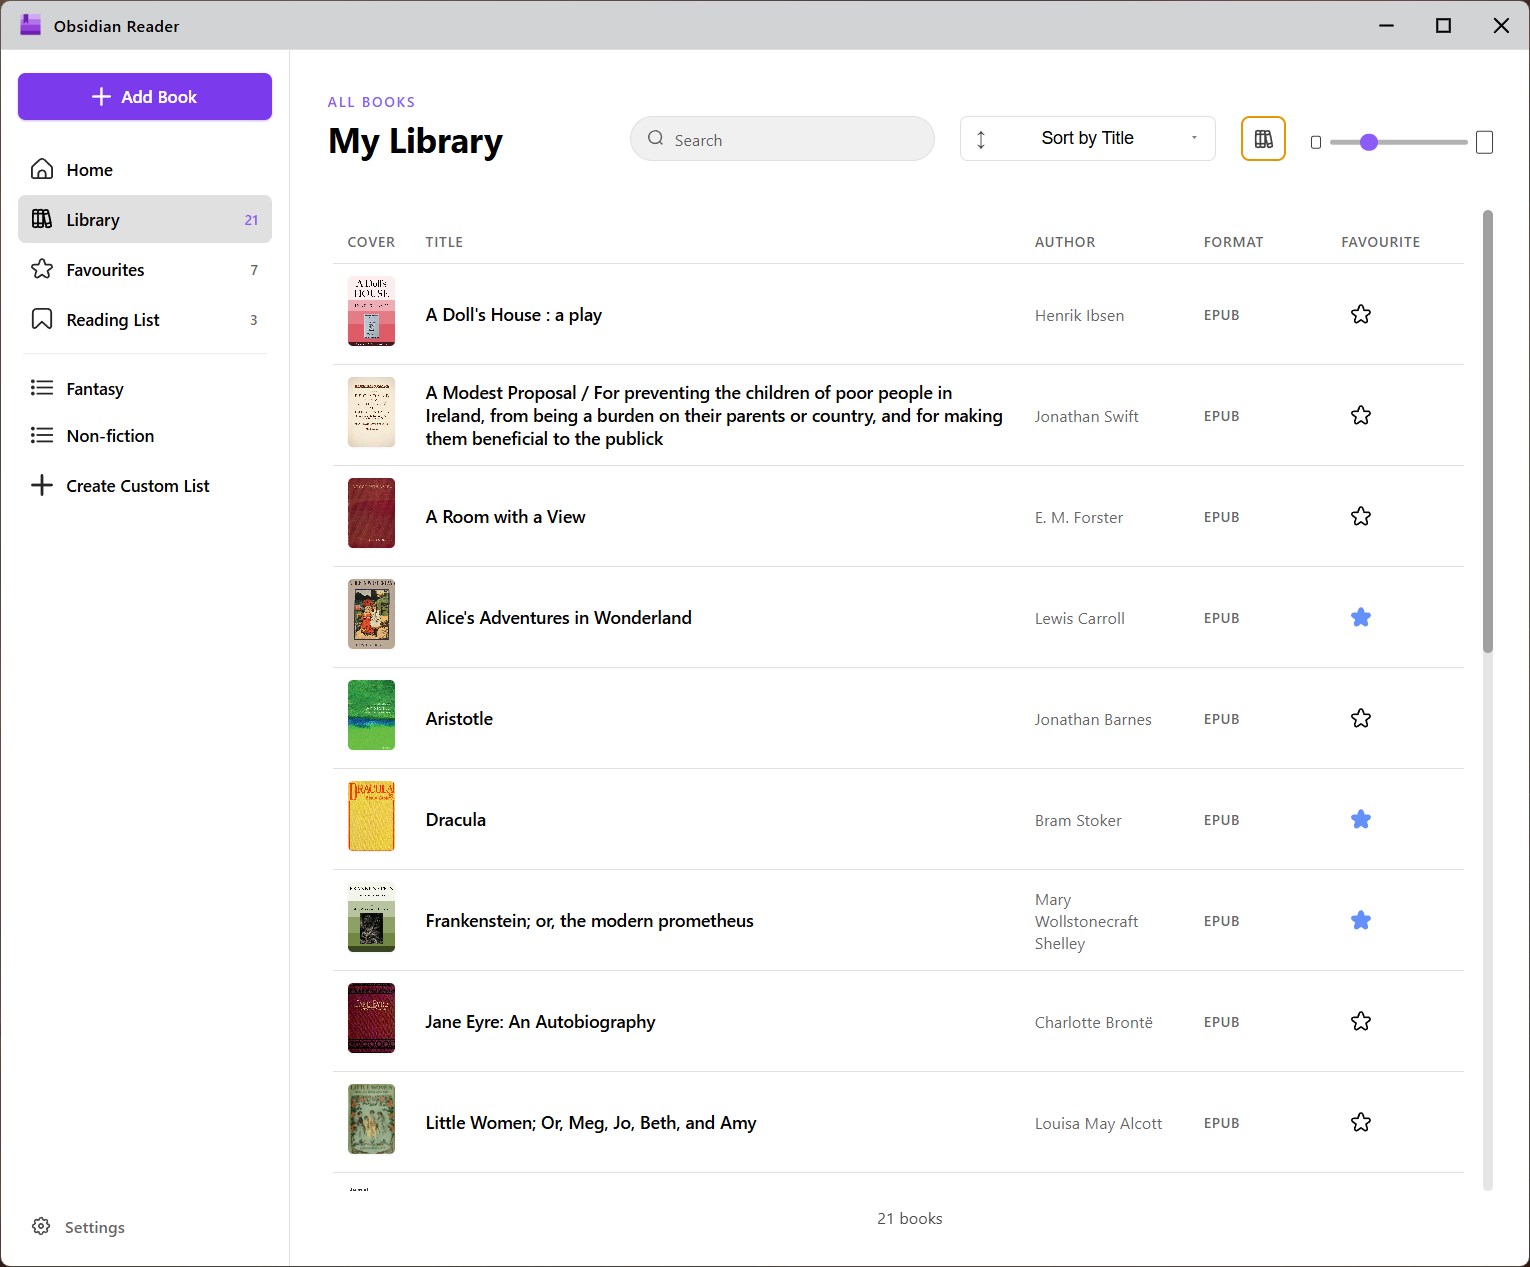The width and height of the screenshot is (1530, 1267).
Task: Click the Obsidian Reader app logo
Action: (x=31, y=25)
